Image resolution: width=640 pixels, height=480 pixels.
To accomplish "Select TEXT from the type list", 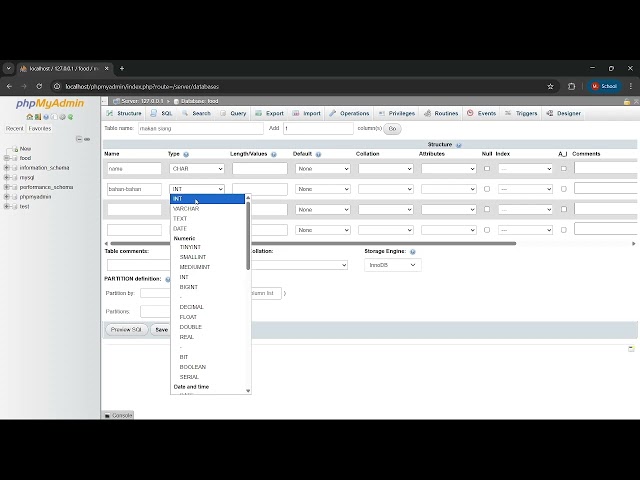I will tap(207, 219).
